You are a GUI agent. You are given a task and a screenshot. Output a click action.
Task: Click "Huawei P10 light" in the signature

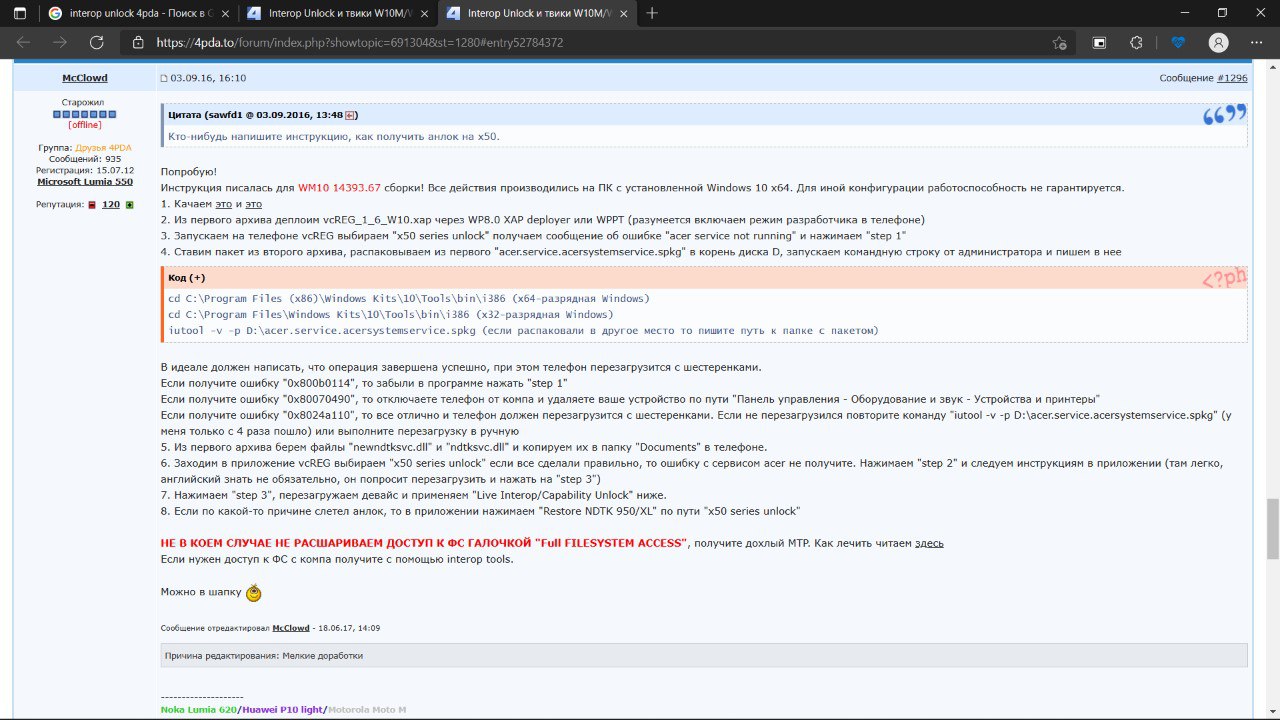282,709
